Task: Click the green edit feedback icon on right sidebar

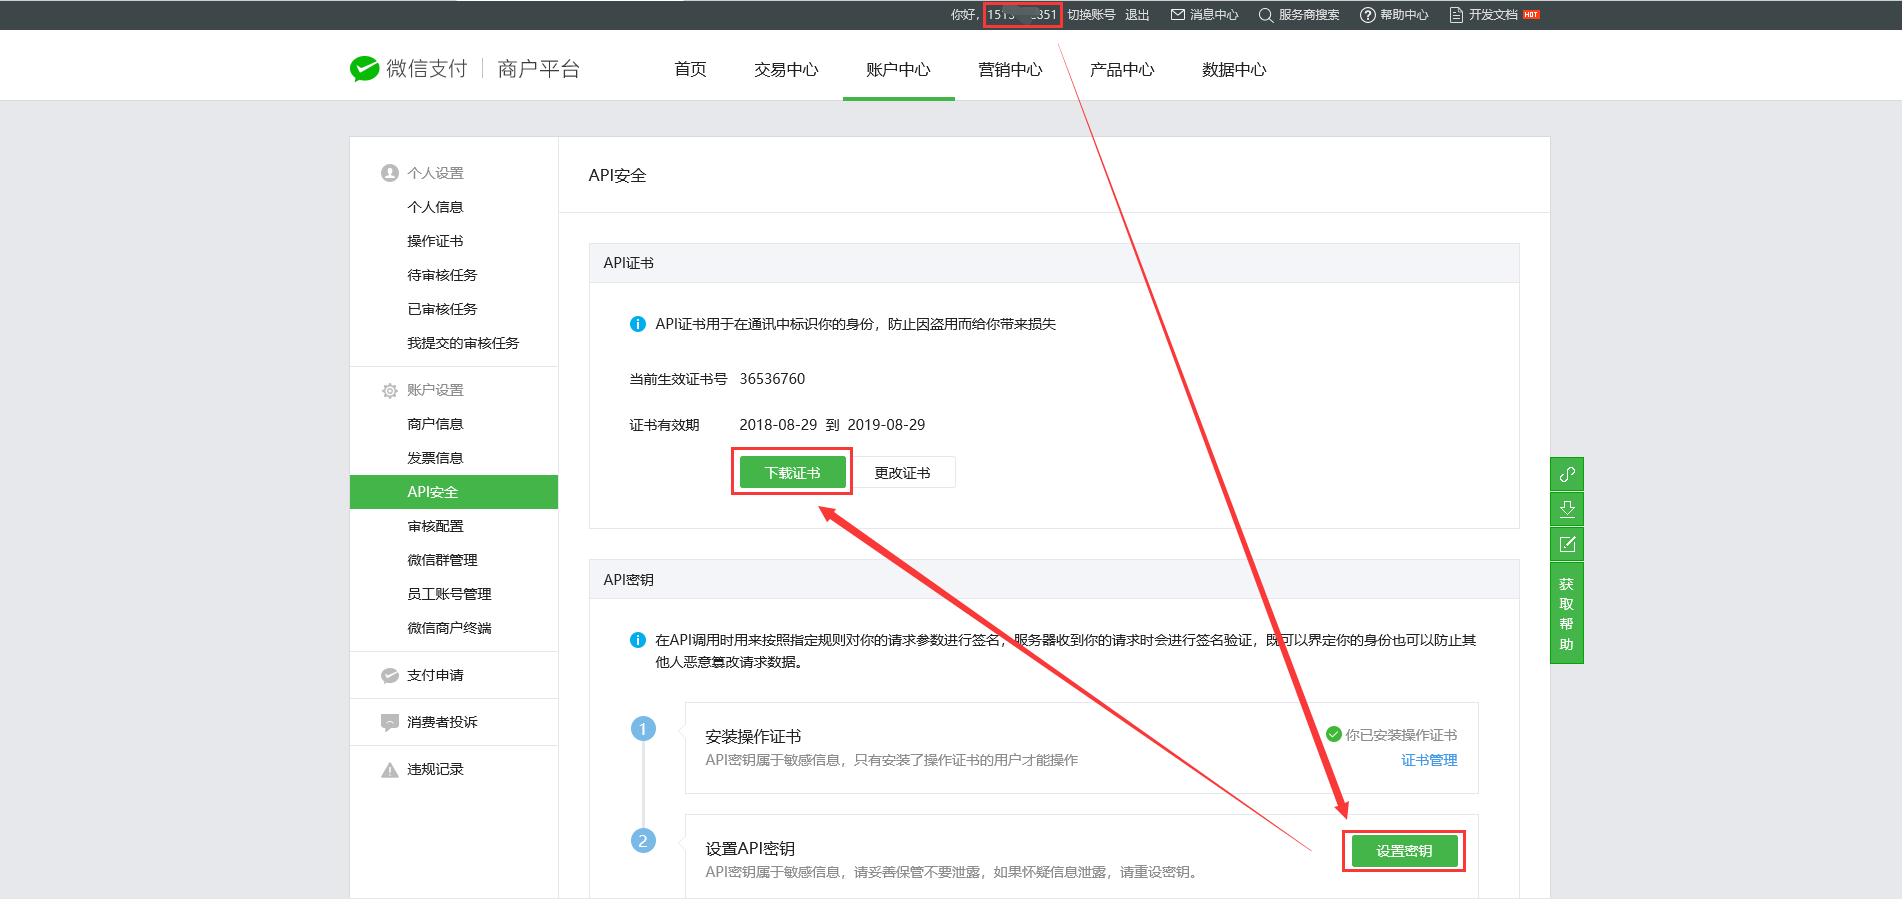Action: click(x=1567, y=544)
